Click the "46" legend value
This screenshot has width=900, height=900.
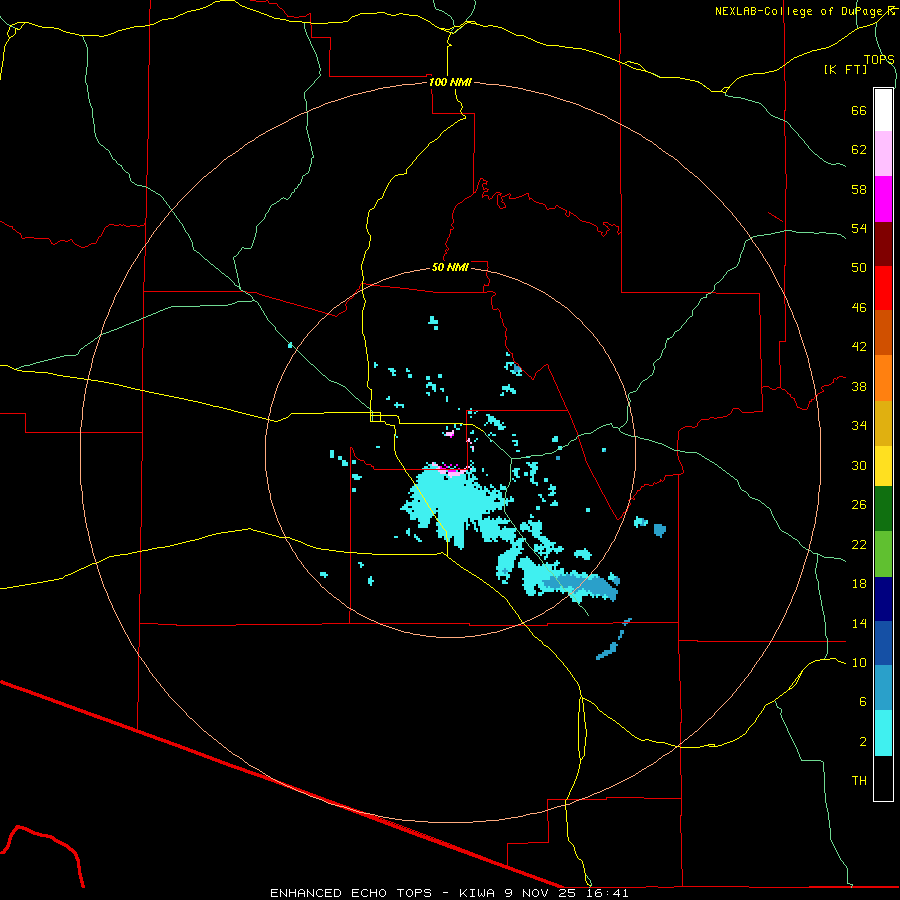(859, 307)
